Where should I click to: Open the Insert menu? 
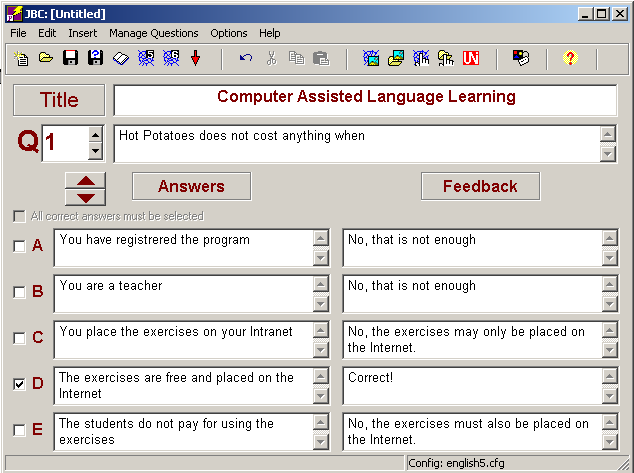pos(82,33)
